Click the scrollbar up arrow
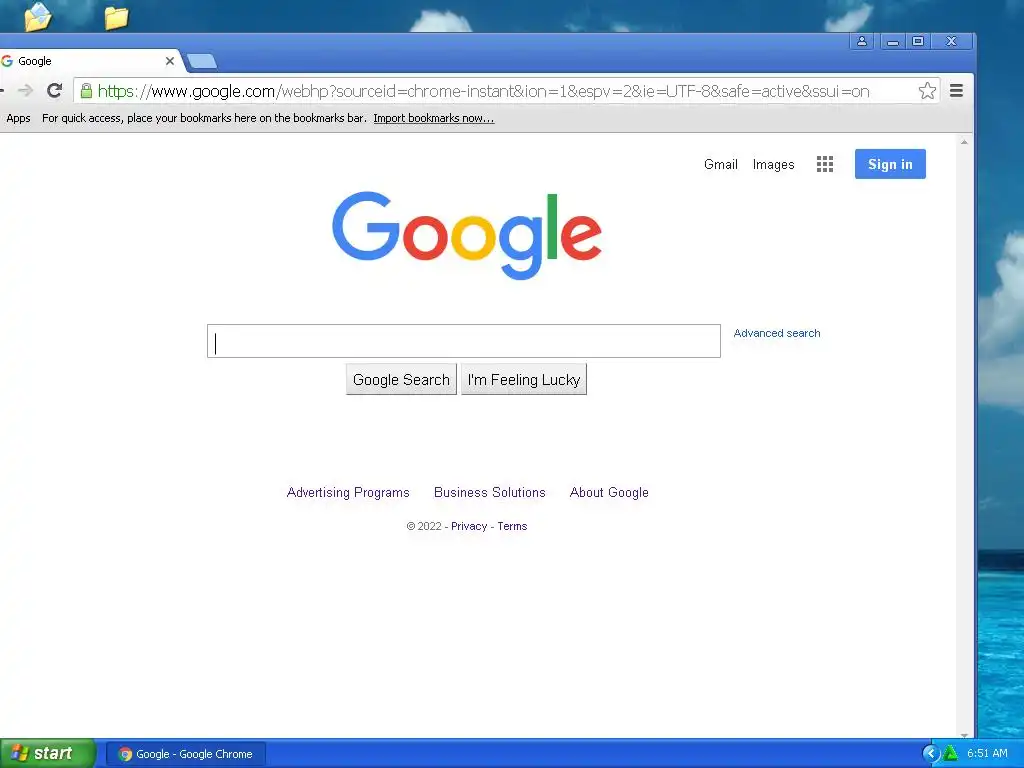The height and width of the screenshot is (768, 1024). [x=964, y=142]
